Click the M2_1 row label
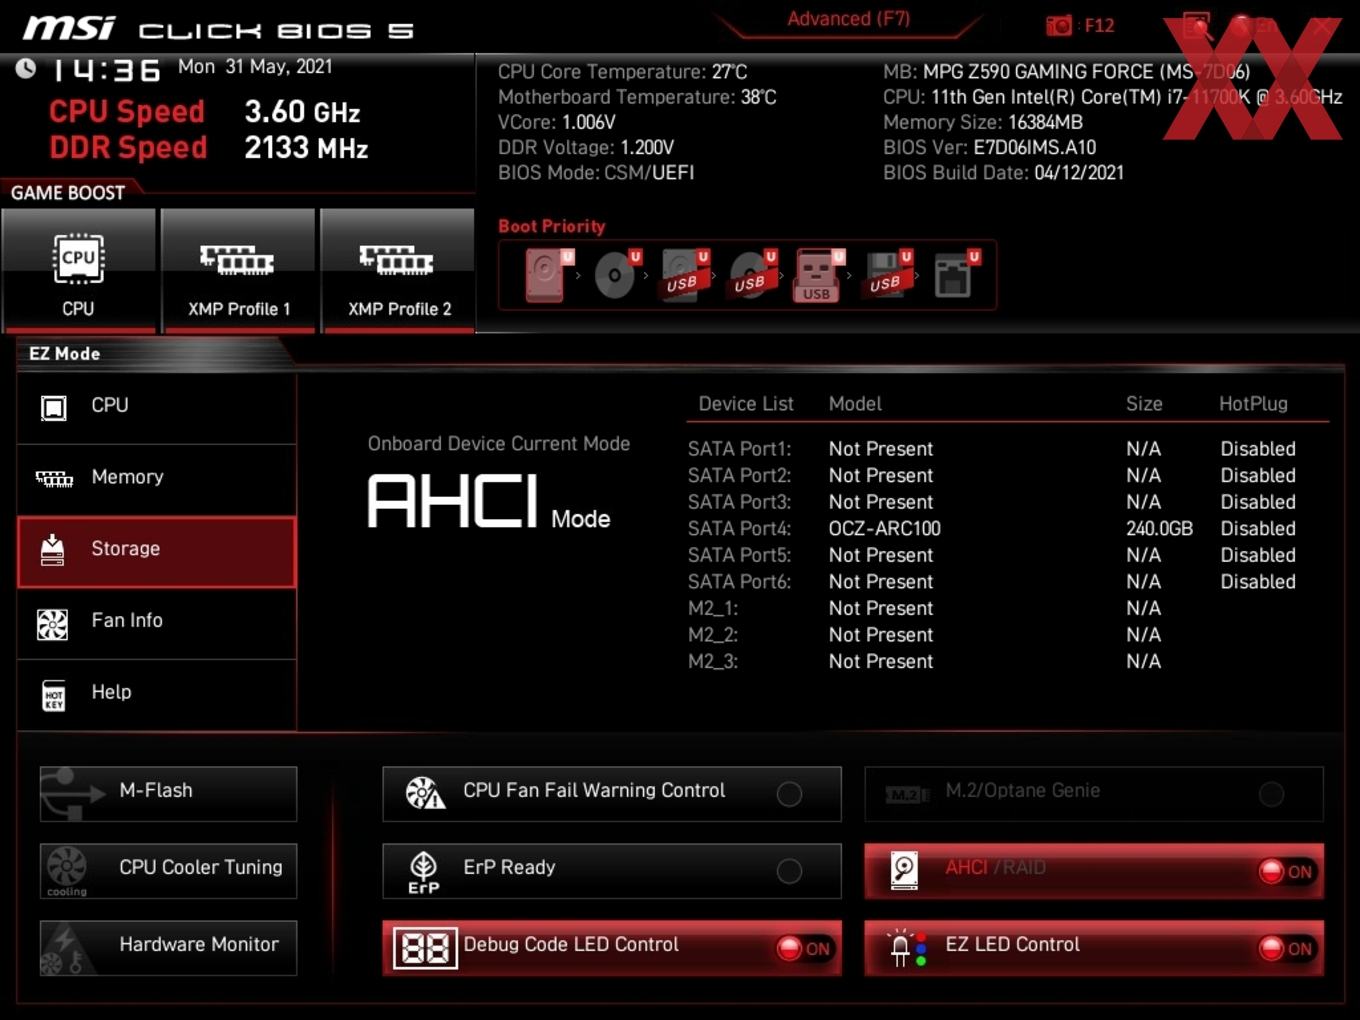1360x1020 pixels. (x=713, y=608)
